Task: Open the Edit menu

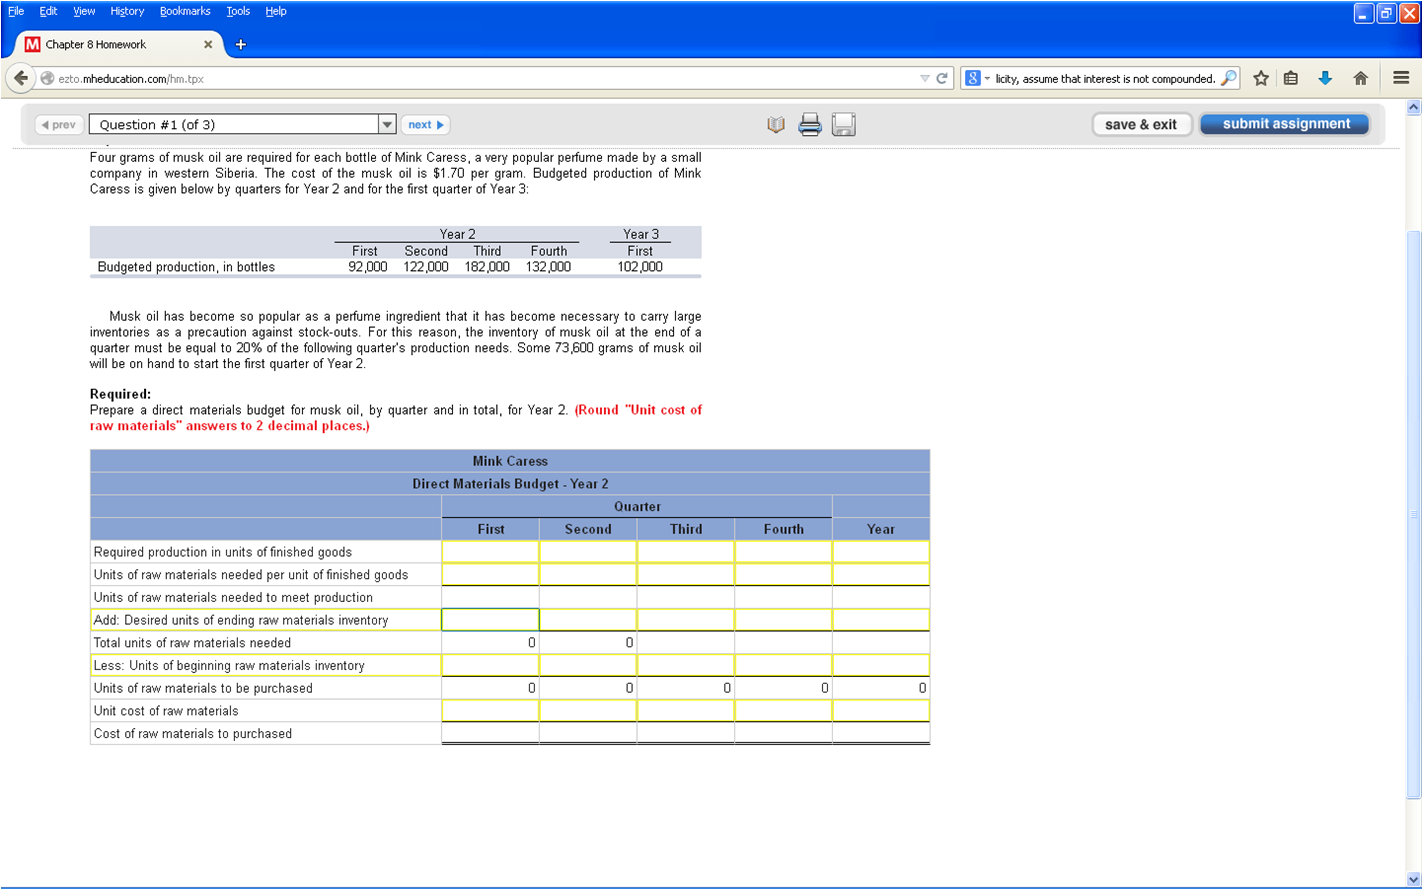Action: tap(48, 11)
